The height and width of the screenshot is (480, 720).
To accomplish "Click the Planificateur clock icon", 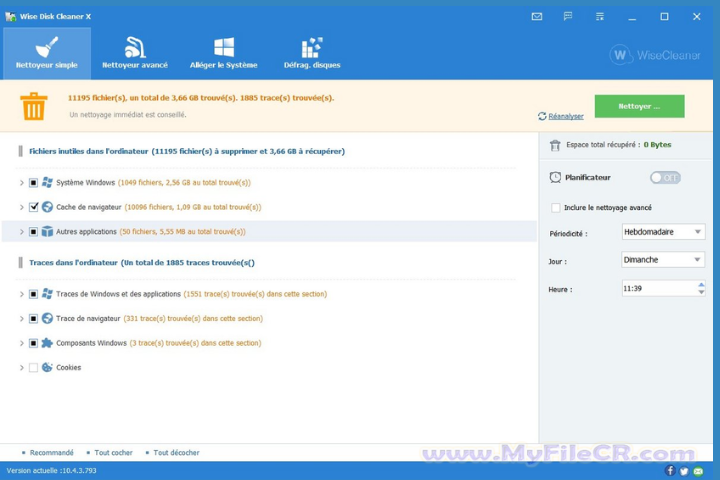I will [555, 177].
